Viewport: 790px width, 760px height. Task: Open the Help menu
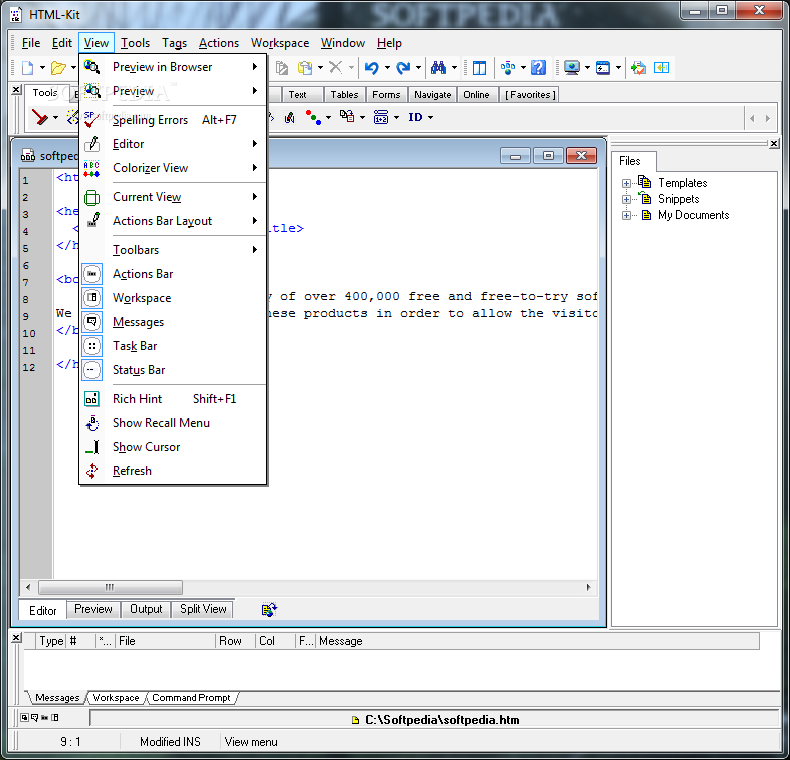pyautogui.click(x=389, y=43)
